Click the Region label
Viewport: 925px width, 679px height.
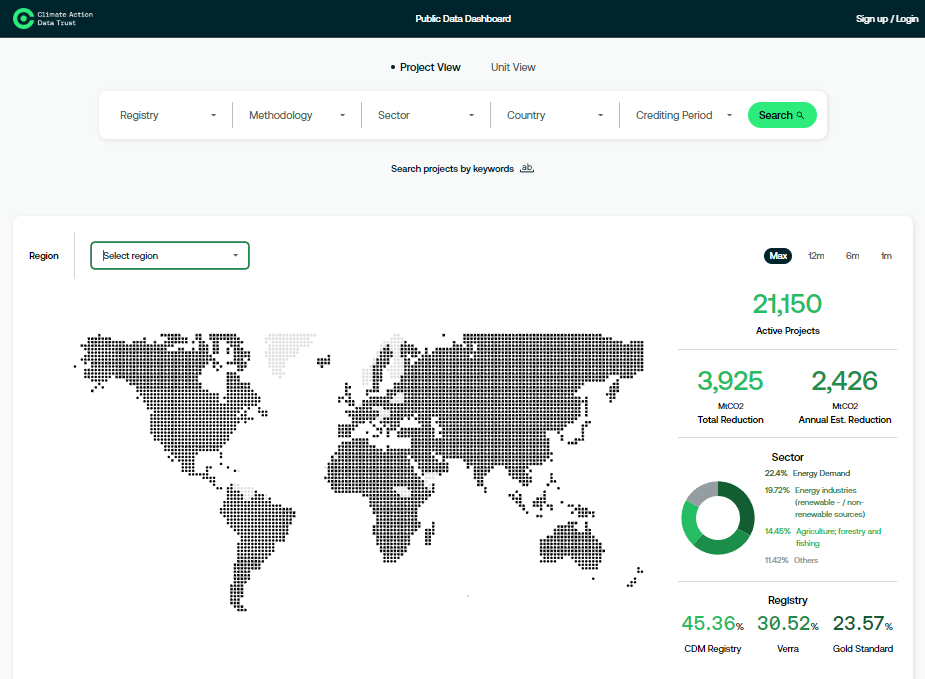(x=44, y=255)
